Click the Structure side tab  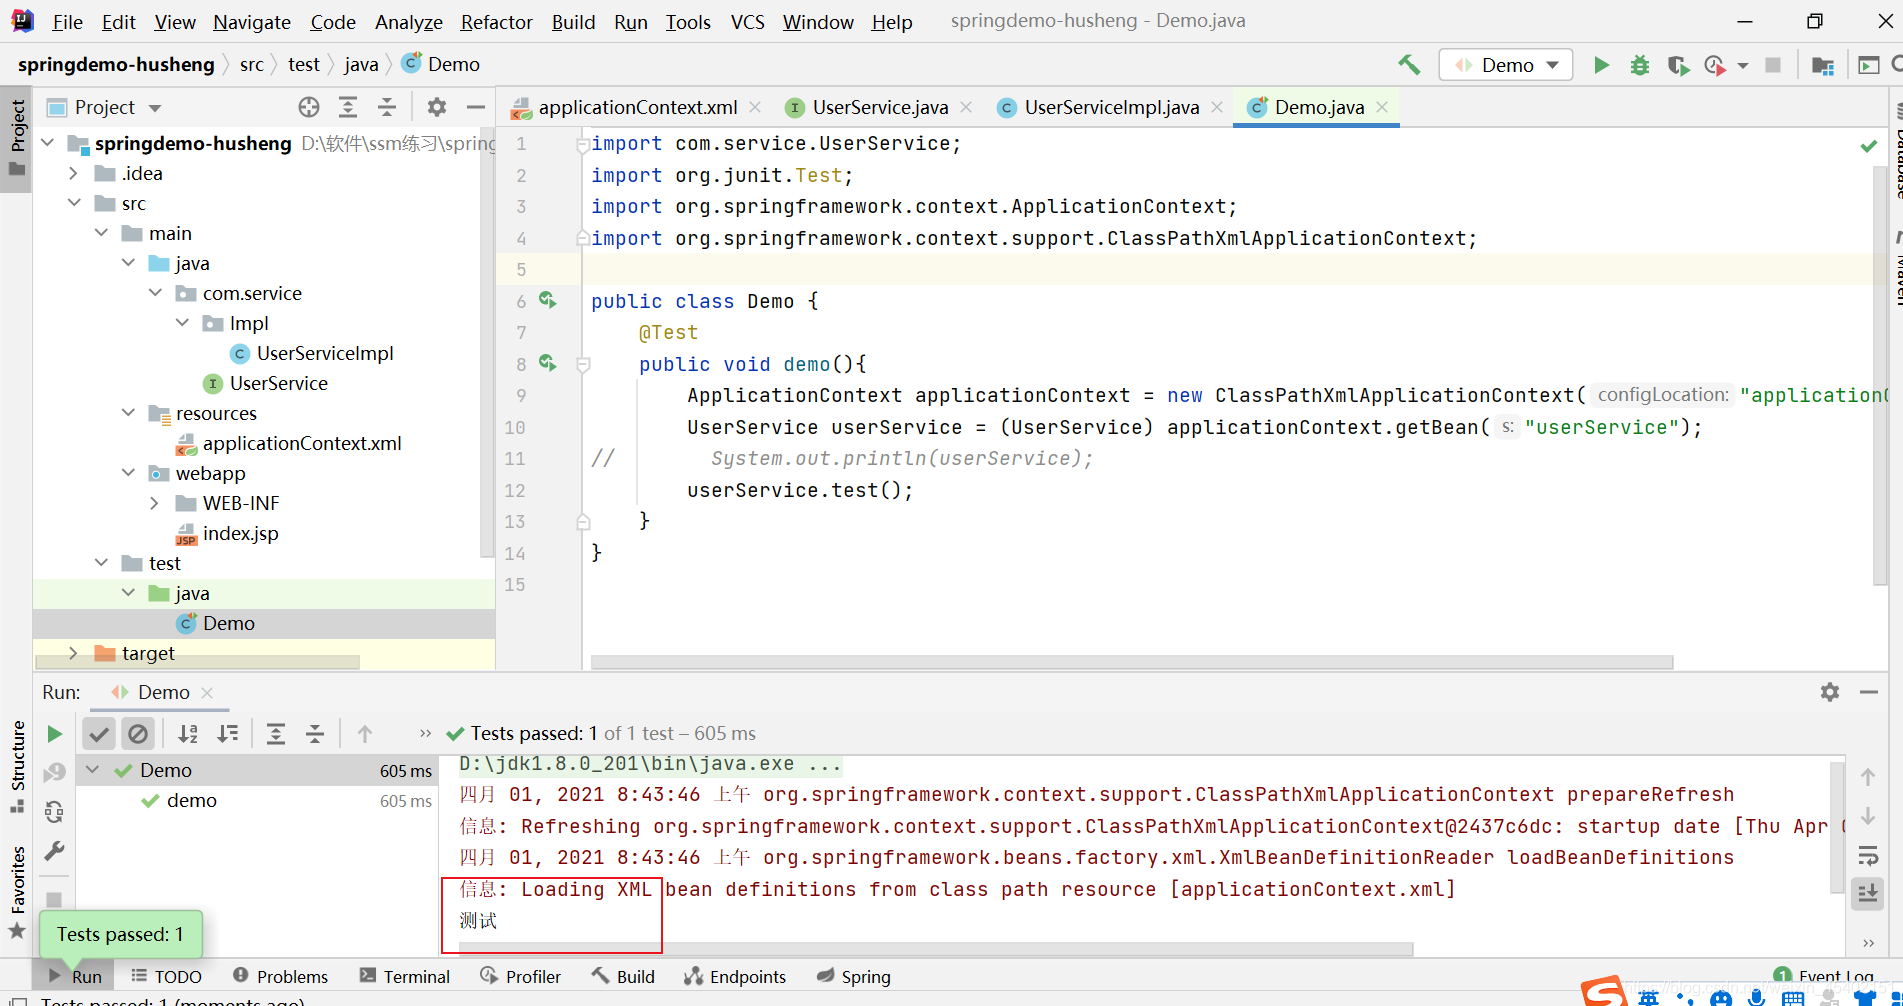click(17, 765)
